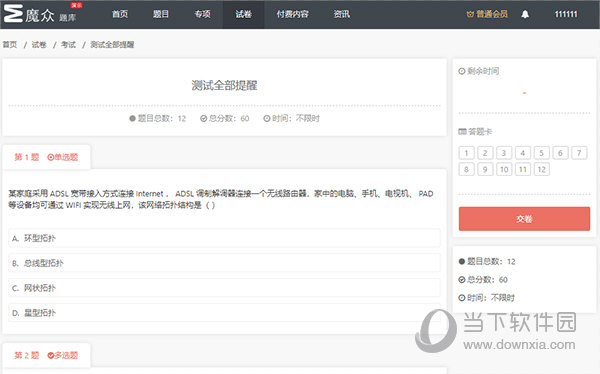This screenshot has width=600, height=374.
Task: Click the 普通会员 crown badge
Action: (x=487, y=14)
